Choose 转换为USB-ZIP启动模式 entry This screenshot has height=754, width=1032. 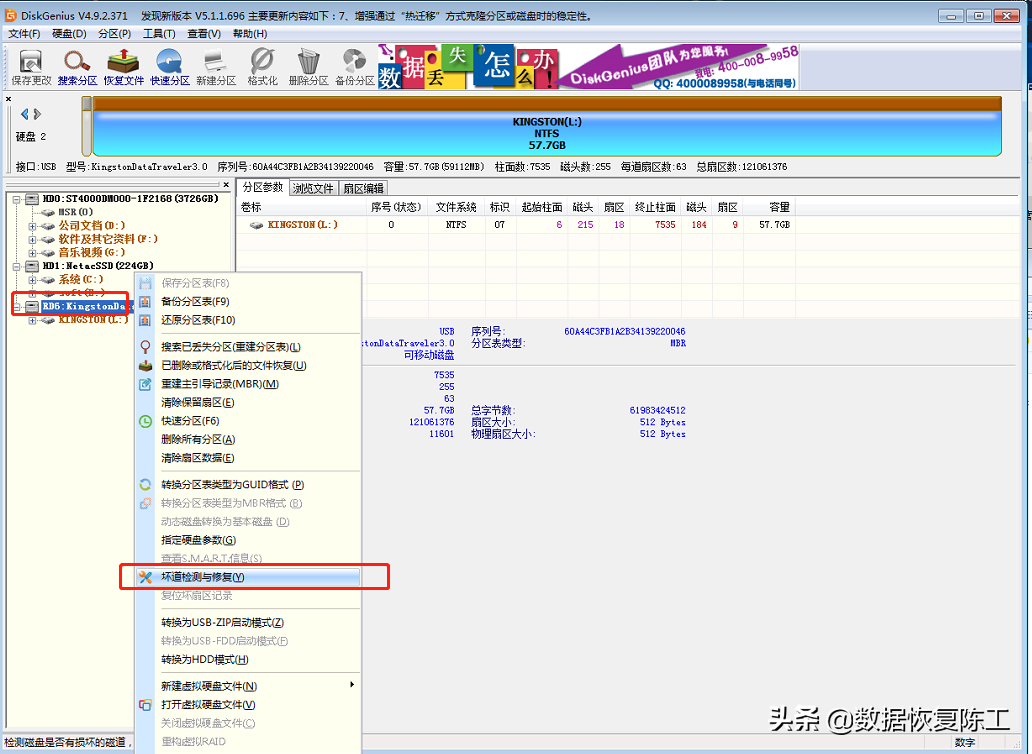[249, 622]
